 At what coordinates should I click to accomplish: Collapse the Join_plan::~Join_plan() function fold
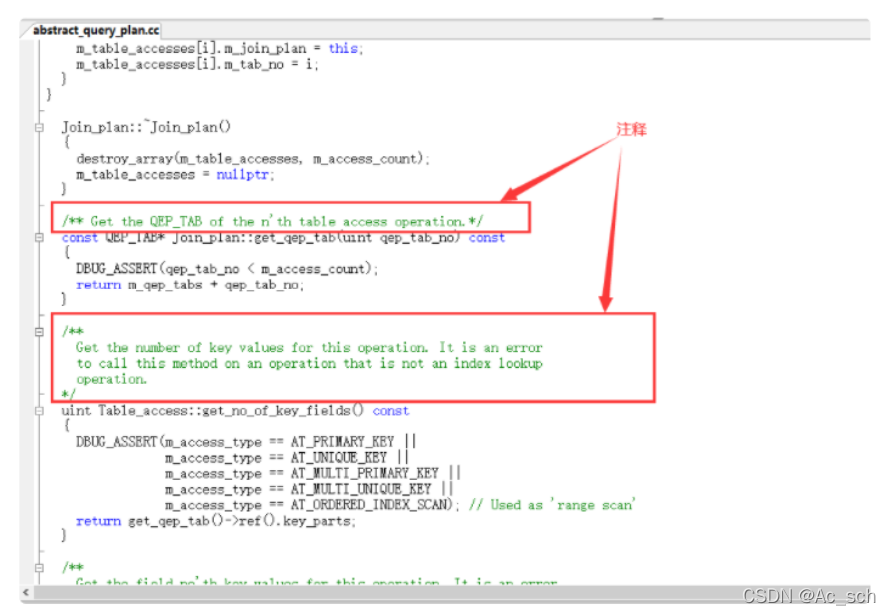pos(39,128)
